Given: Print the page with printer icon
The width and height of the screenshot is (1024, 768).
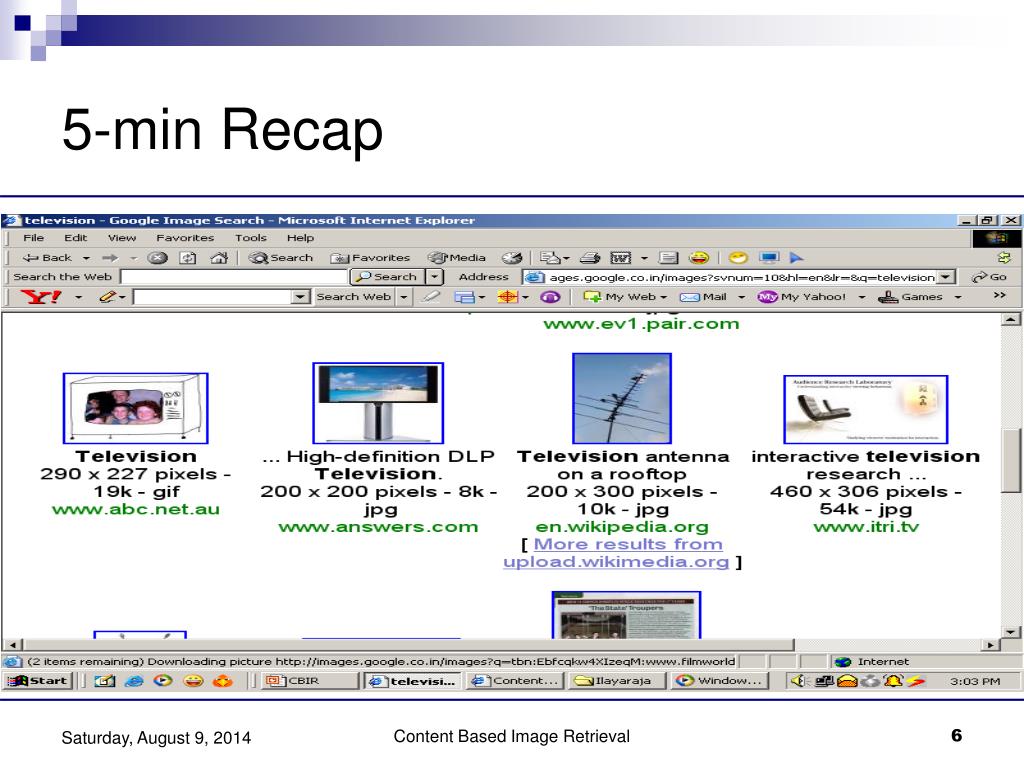Looking at the screenshot, I should click(x=590, y=258).
